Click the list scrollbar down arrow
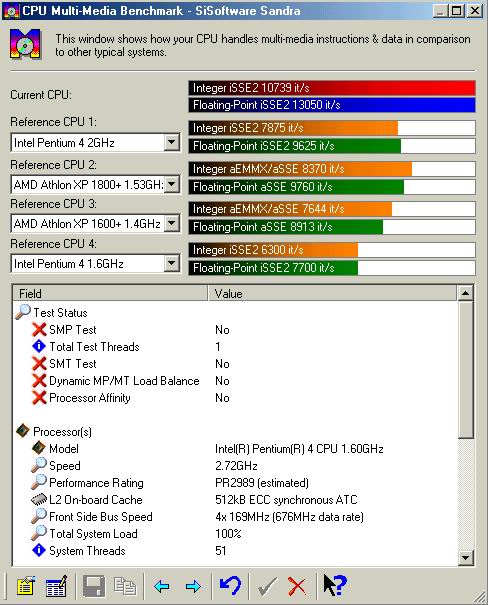 tap(466, 558)
